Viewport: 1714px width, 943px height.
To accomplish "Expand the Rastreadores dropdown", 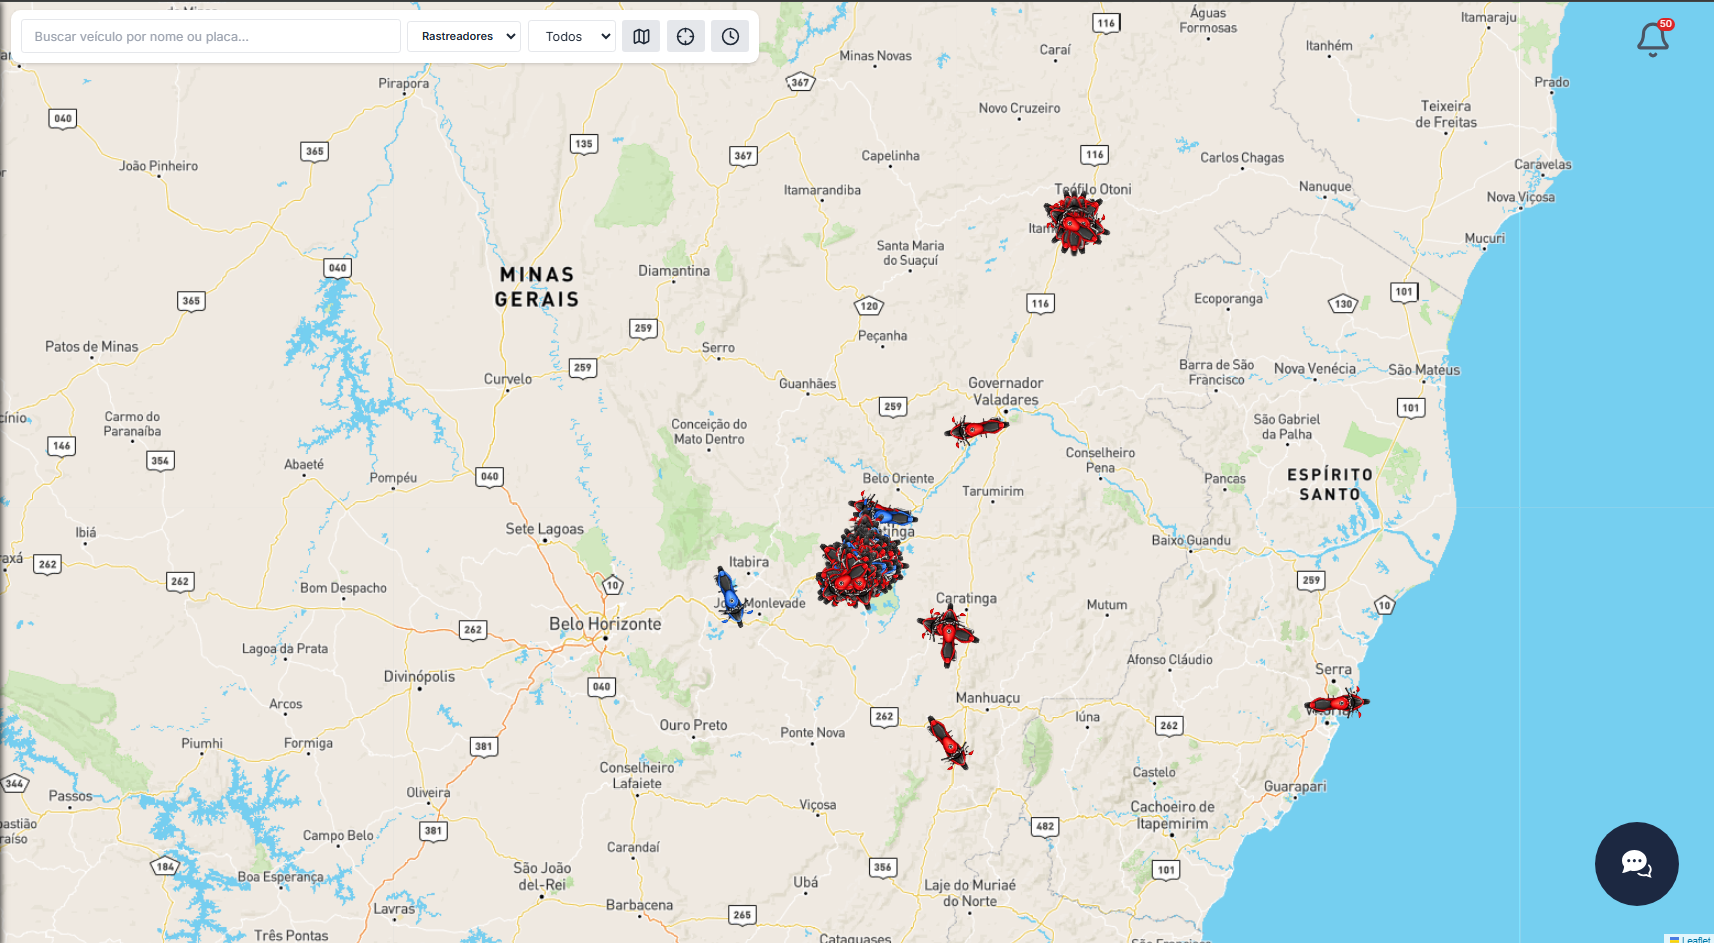I will point(464,36).
